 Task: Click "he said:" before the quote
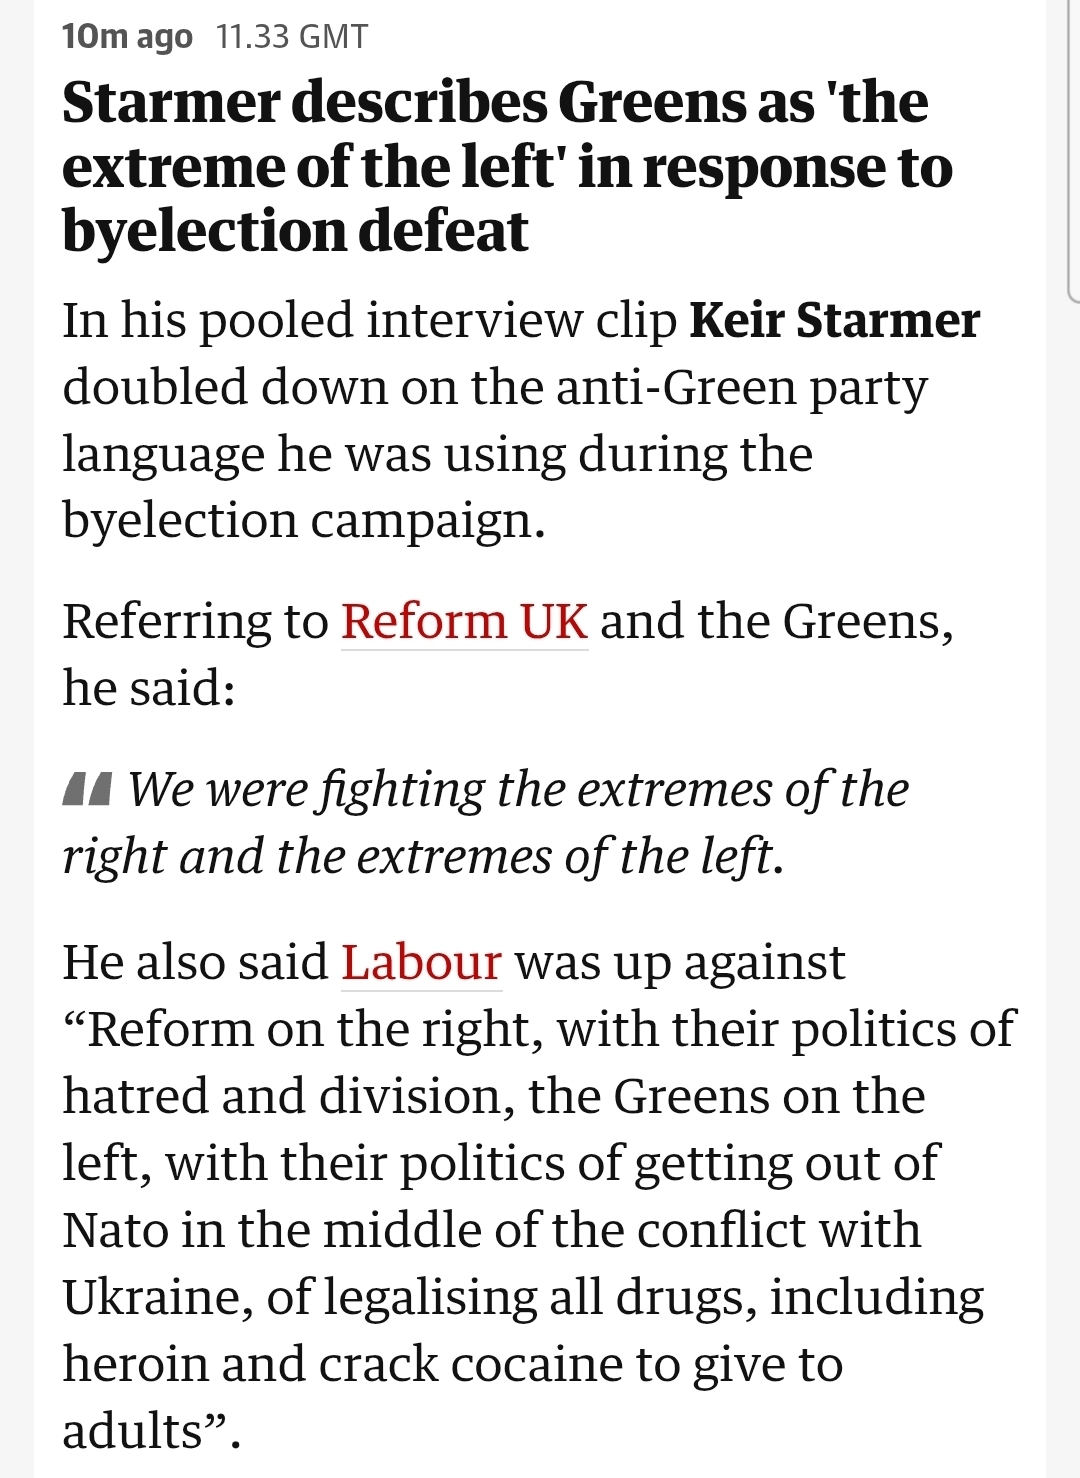(149, 688)
